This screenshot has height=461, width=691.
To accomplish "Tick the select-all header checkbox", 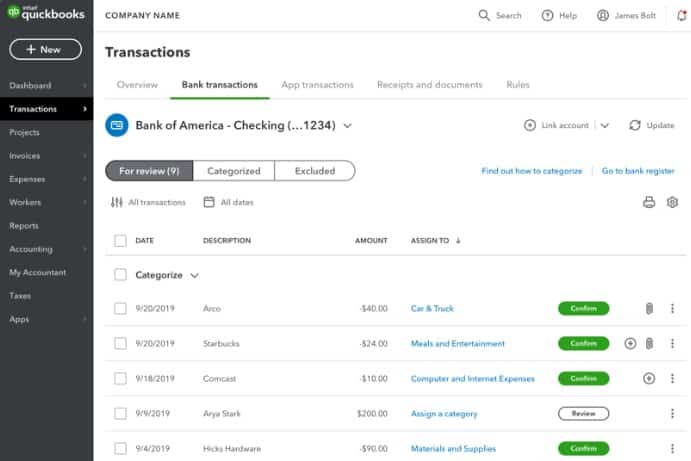I will [x=120, y=241].
